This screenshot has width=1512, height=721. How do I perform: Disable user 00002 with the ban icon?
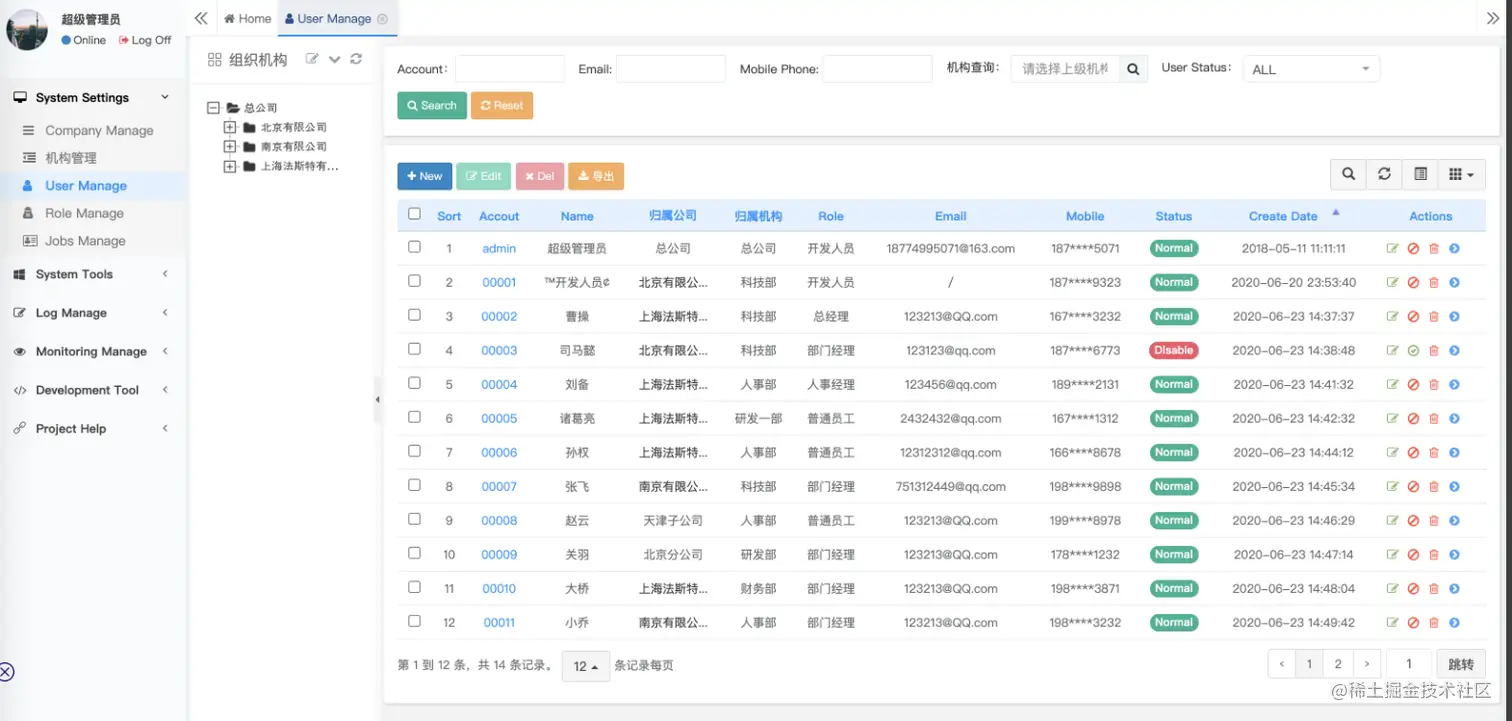pos(1413,317)
